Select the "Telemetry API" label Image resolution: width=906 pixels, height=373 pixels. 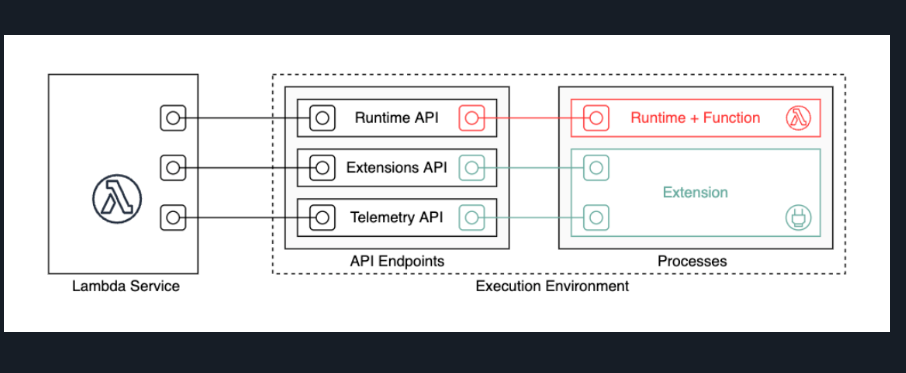click(x=396, y=218)
